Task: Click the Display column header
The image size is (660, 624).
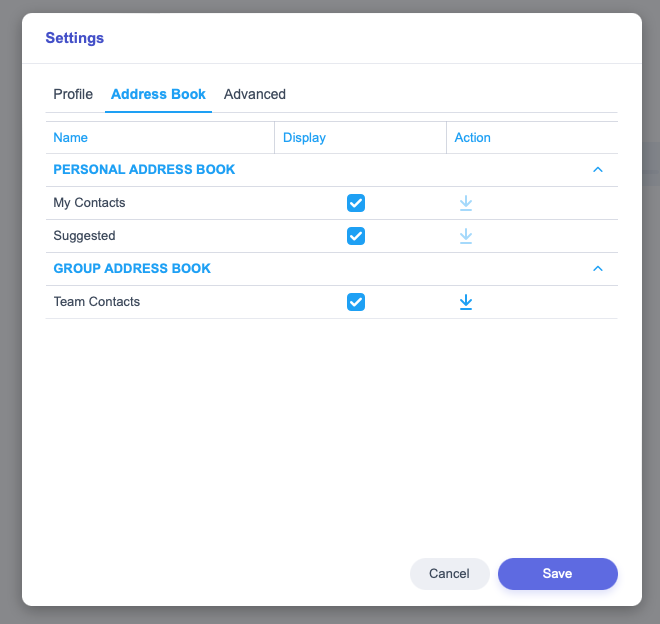Action: pyautogui.click(x=305, y=138)
